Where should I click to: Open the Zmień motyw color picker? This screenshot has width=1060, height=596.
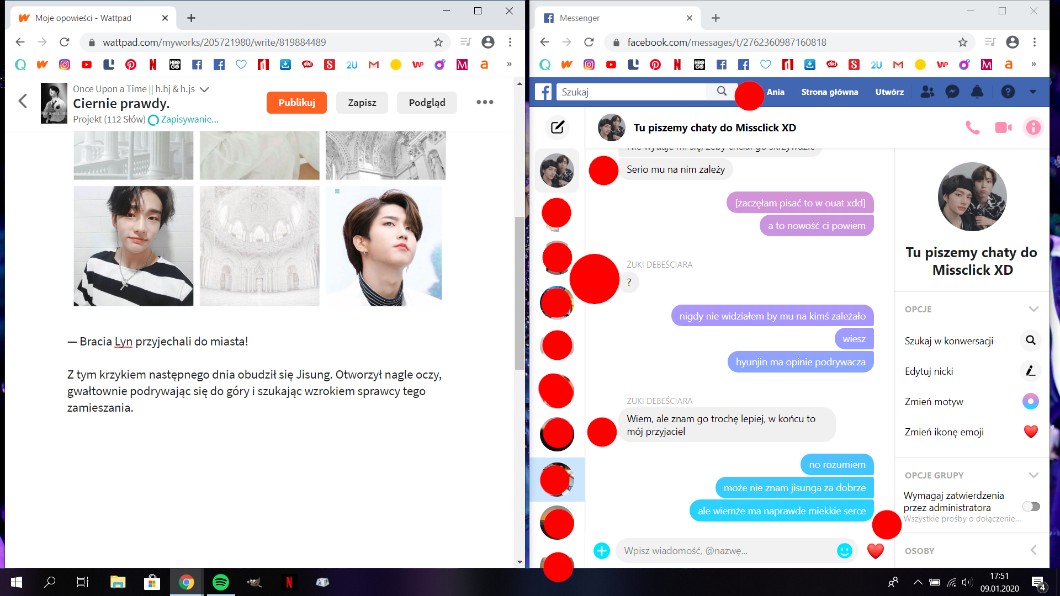pos(1030,401)
